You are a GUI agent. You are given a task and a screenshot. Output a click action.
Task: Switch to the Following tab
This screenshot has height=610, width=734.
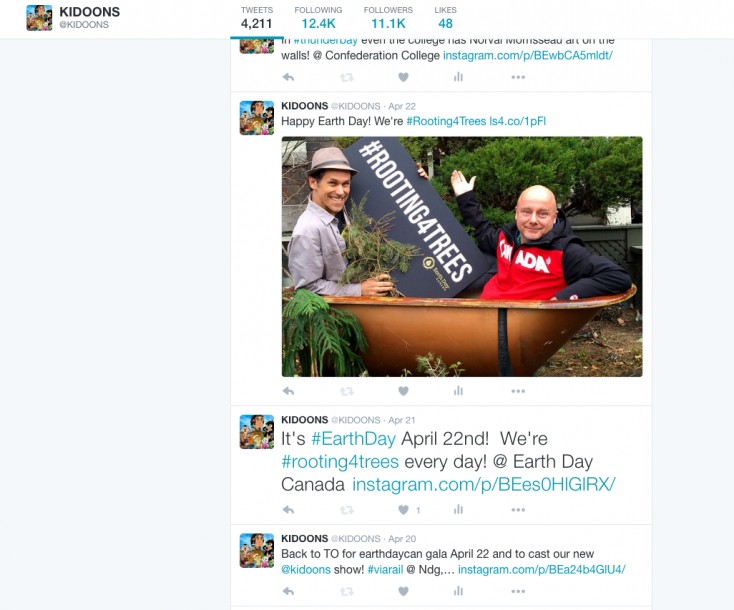318,18
